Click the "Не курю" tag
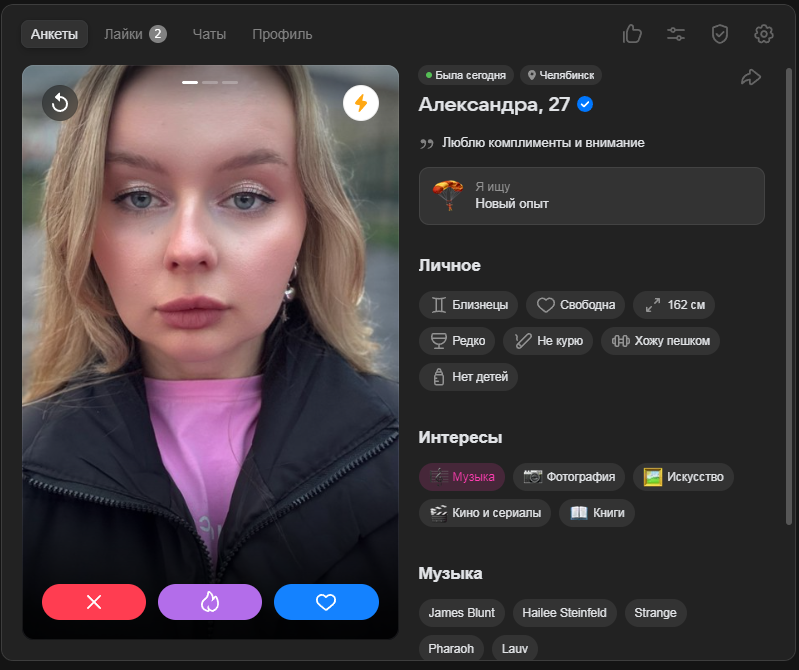 [548, 340]
